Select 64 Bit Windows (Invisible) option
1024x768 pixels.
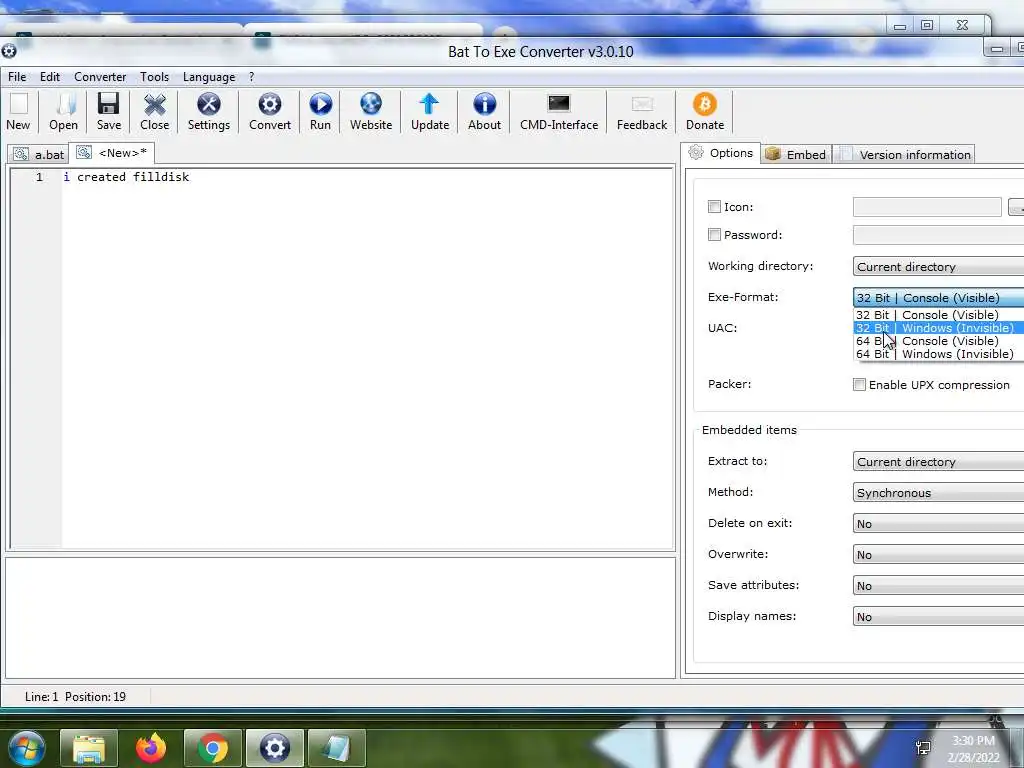(x=938, y=354)
